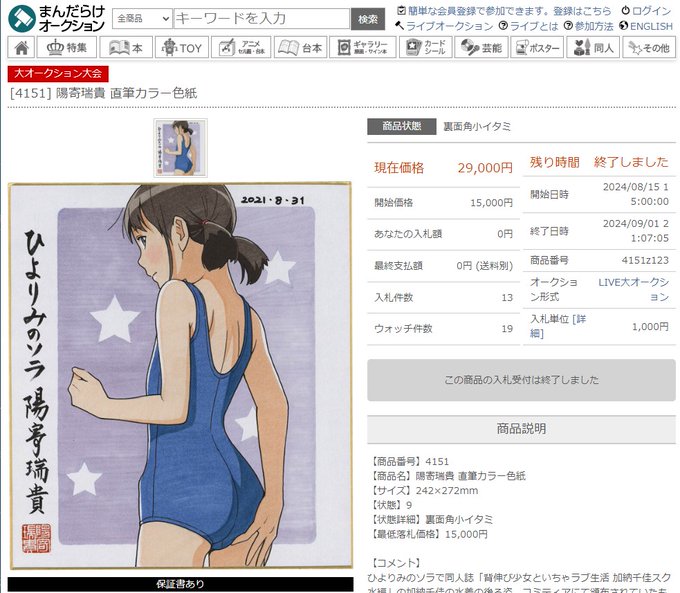Image resolution: width=680 pixels, height=593 pixels.
Task: Click the large shikishi product image
Action: [180, 375]
